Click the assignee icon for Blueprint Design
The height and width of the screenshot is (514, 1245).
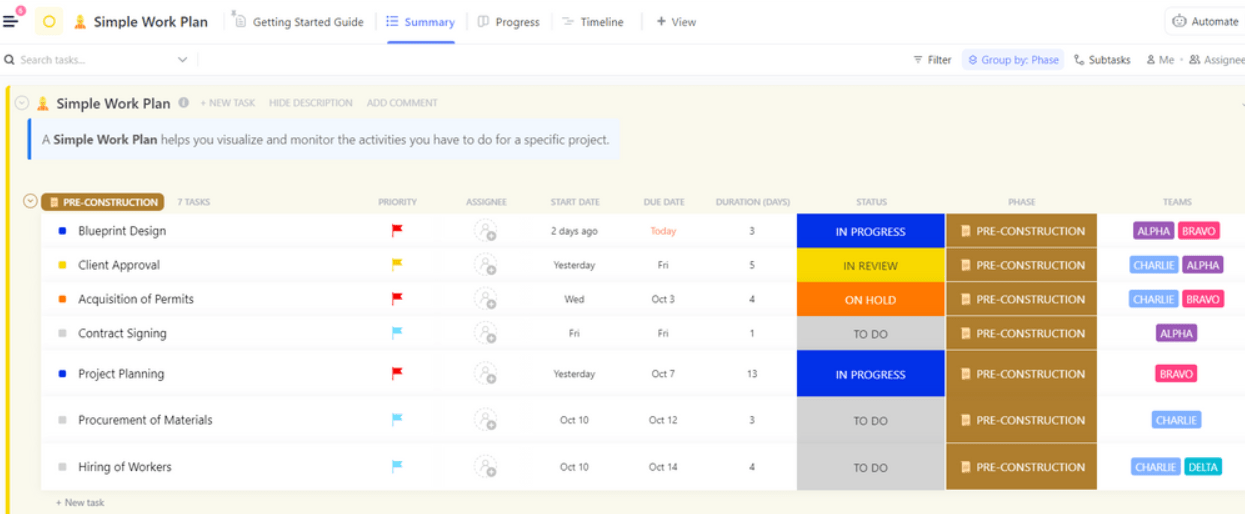coord(485,231)
